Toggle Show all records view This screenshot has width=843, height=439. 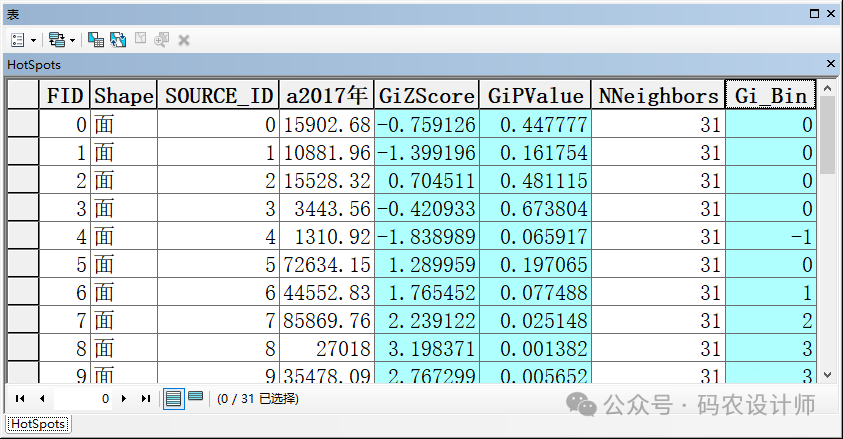[174, 398]
